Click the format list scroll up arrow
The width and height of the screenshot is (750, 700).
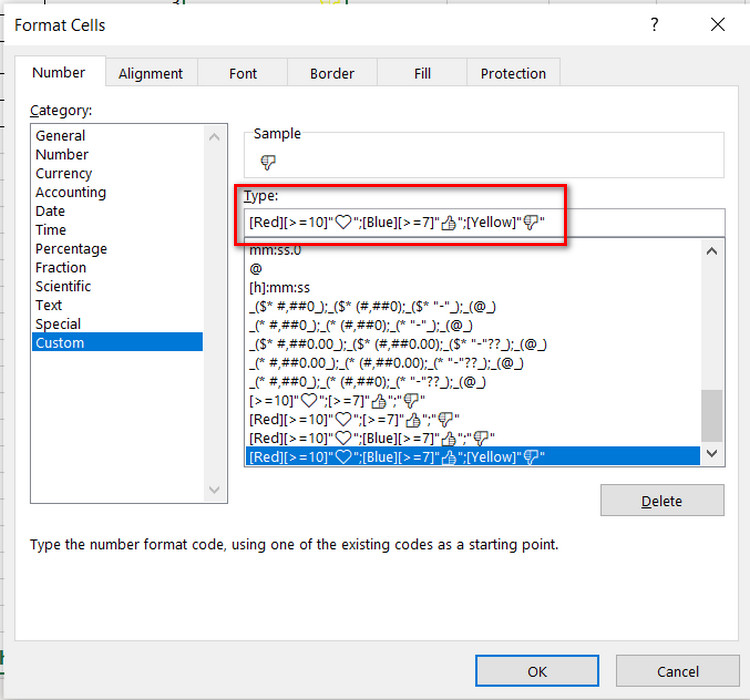(712, 252)
